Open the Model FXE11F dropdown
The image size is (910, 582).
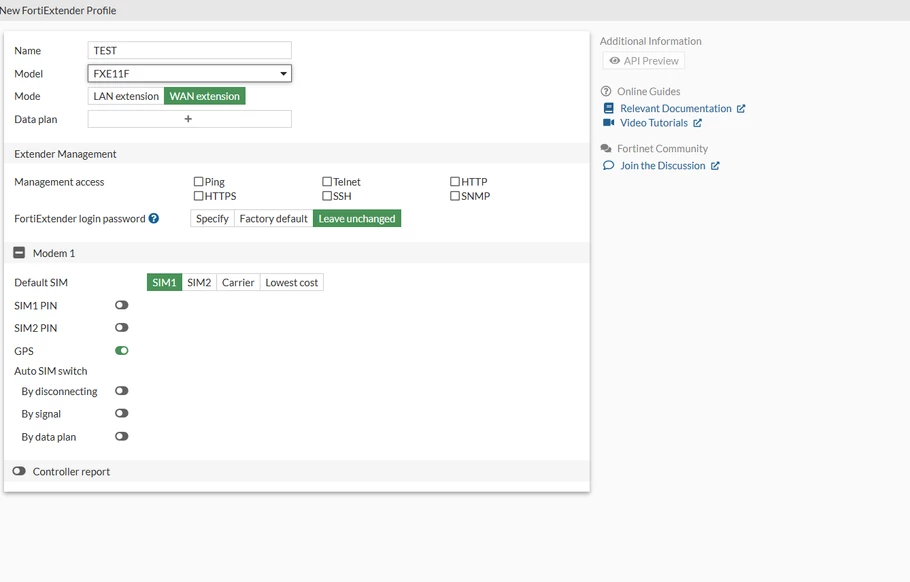[189, 74]
